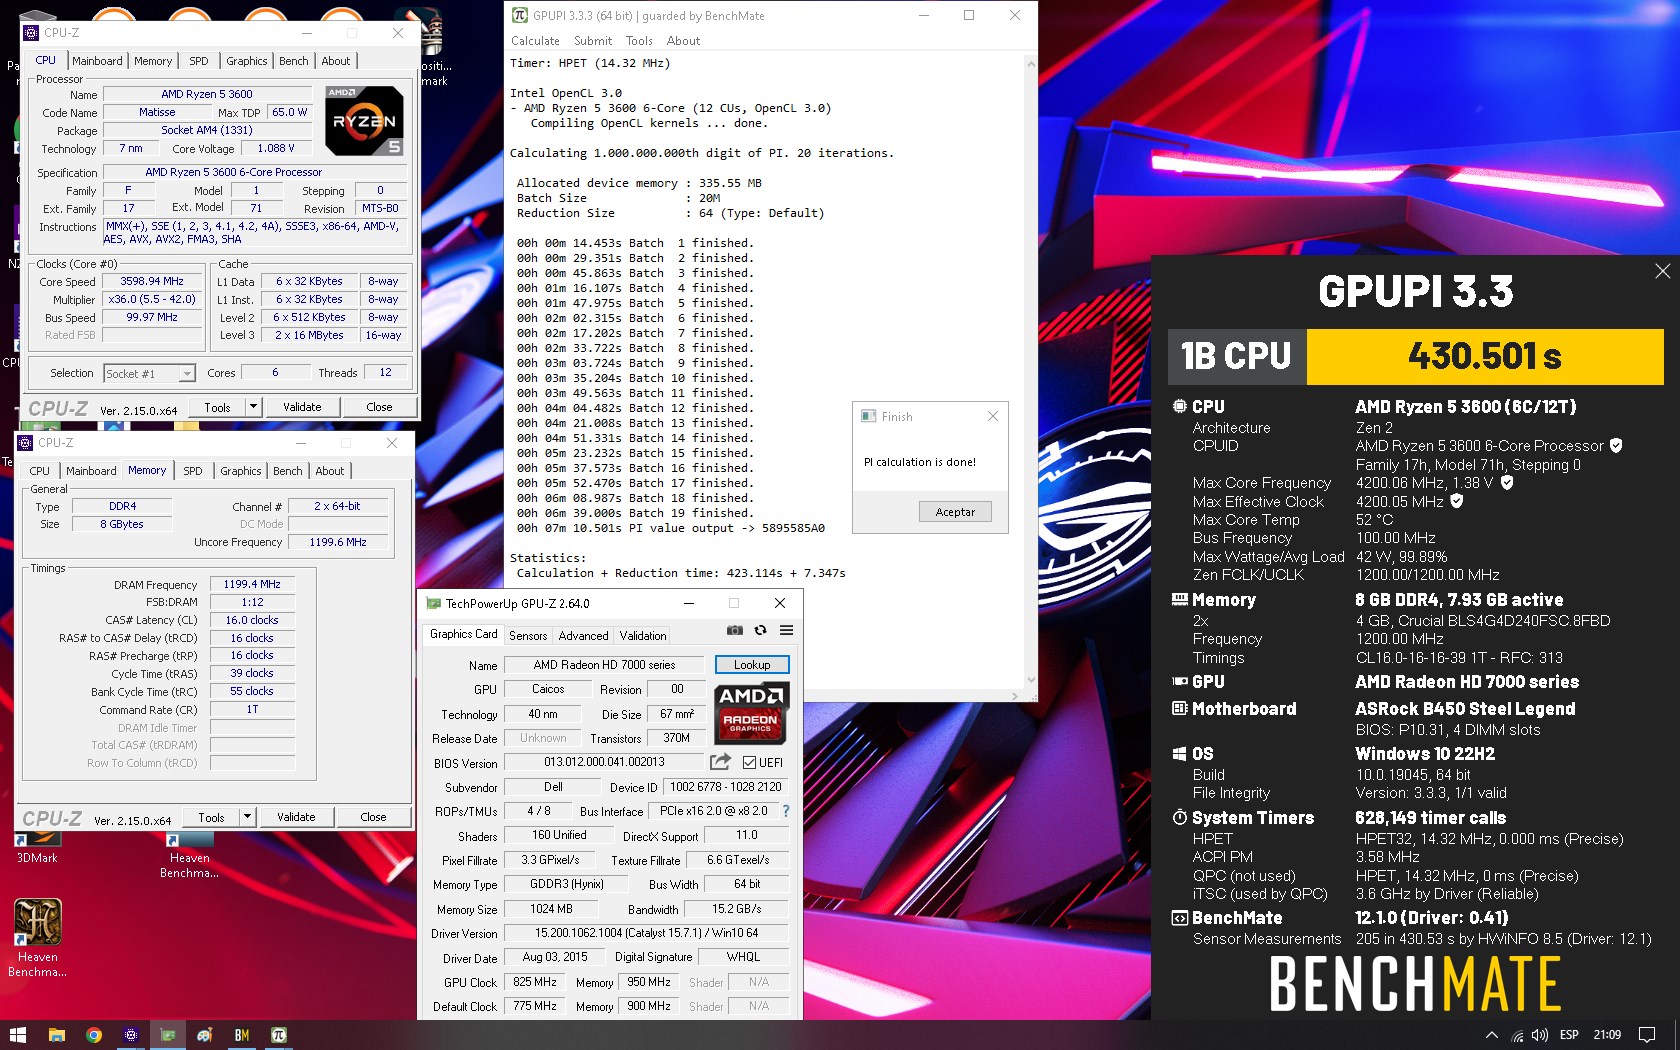
Task: Click Tools button in upper CPU-Z window
Action: 217,407
